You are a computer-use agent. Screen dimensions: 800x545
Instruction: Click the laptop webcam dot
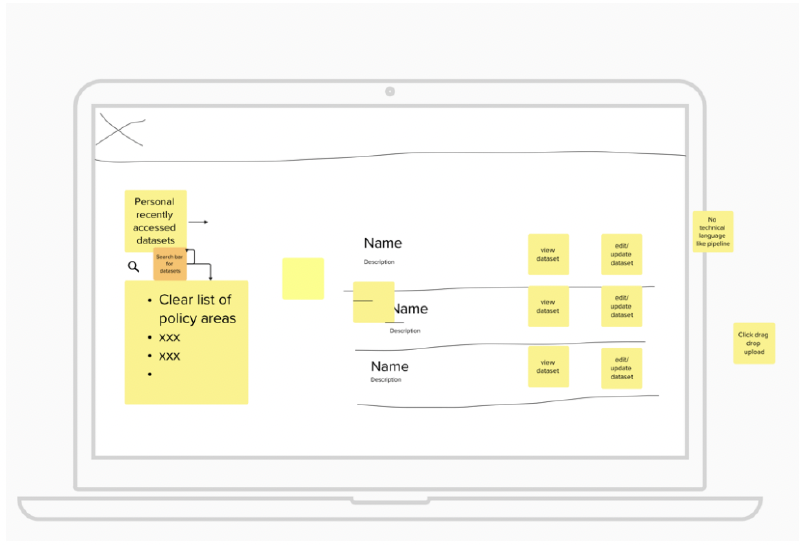390,91
